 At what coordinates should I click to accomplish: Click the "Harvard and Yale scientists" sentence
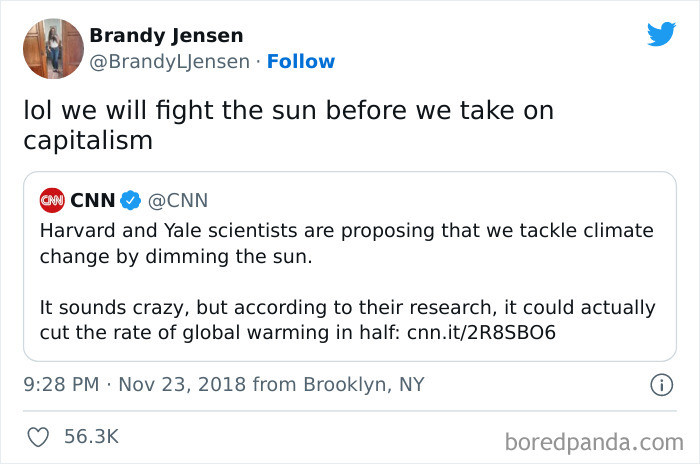346,244
